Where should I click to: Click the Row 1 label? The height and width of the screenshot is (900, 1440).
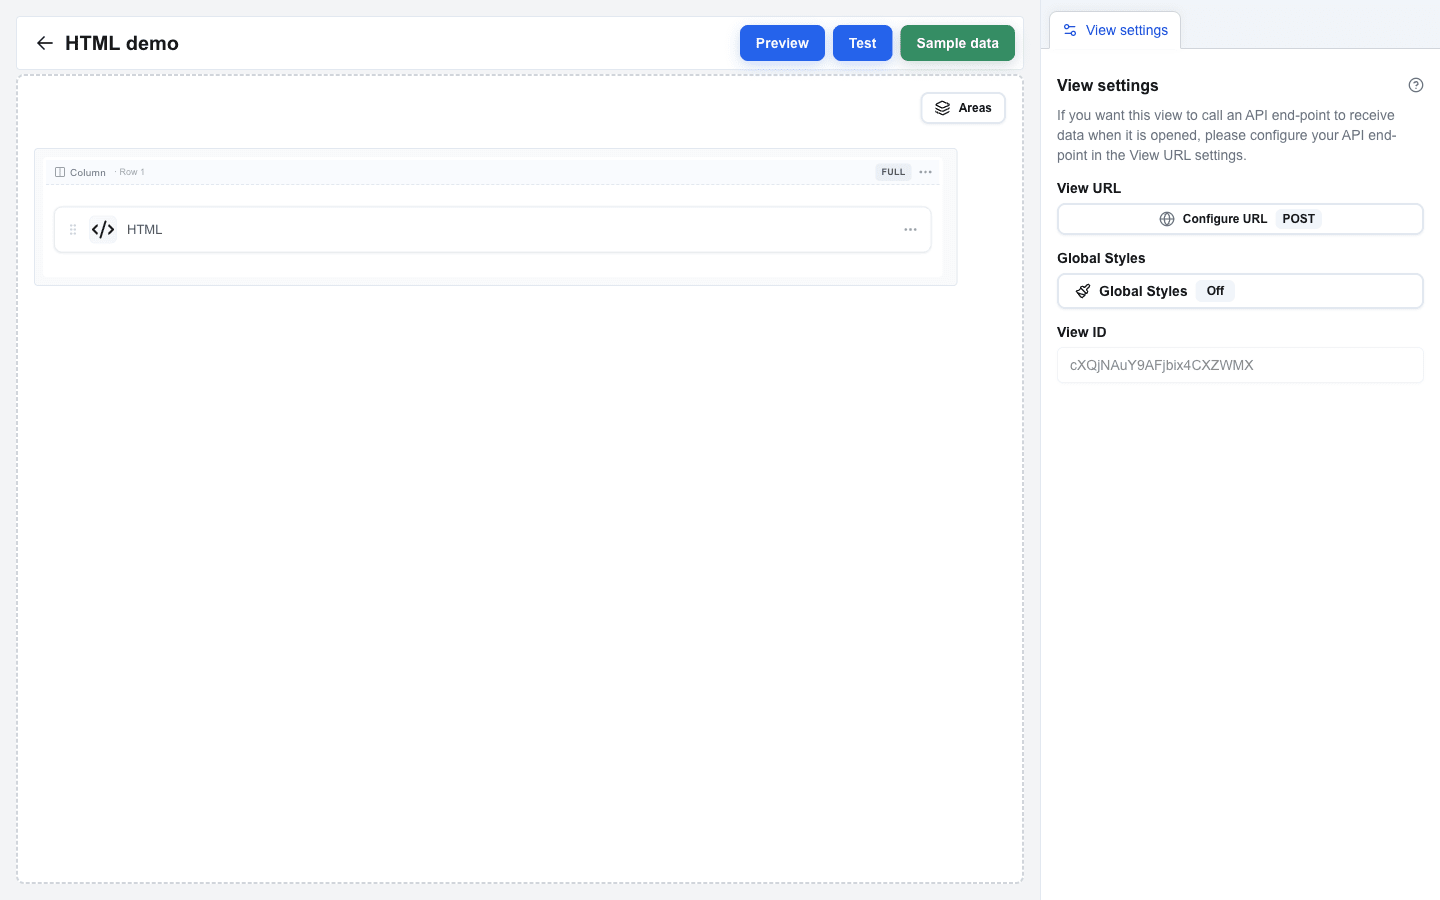click(132, 172)
